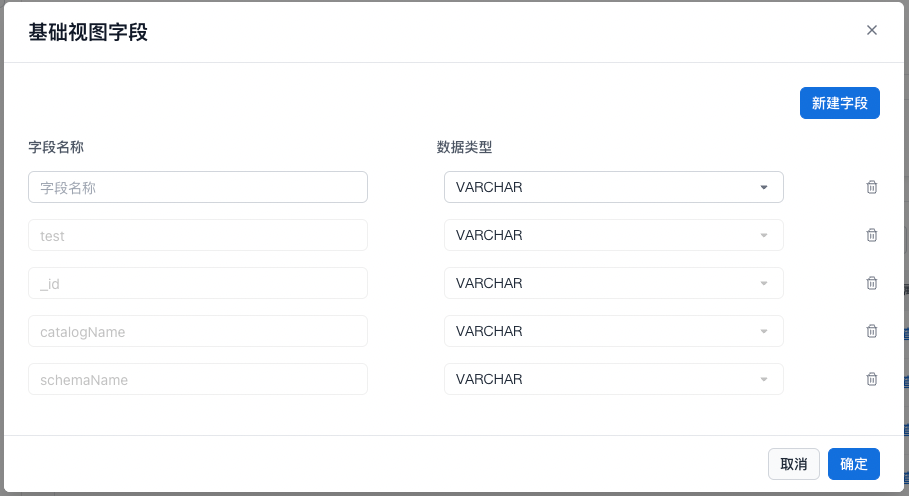Open data type dropdown for first row

[613, 187]
